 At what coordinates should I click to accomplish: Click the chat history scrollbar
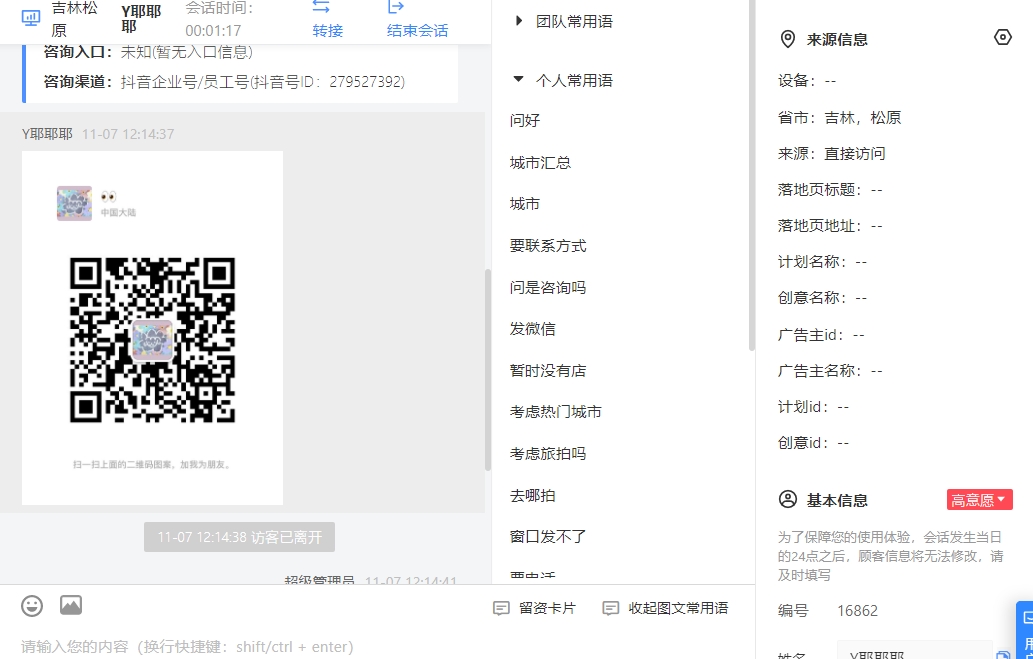point(488,369)
